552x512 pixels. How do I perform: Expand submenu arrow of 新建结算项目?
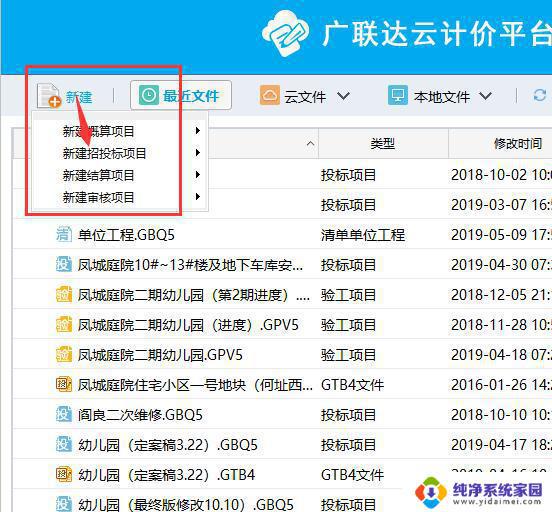pyautogui.click(x=198, y=174)
